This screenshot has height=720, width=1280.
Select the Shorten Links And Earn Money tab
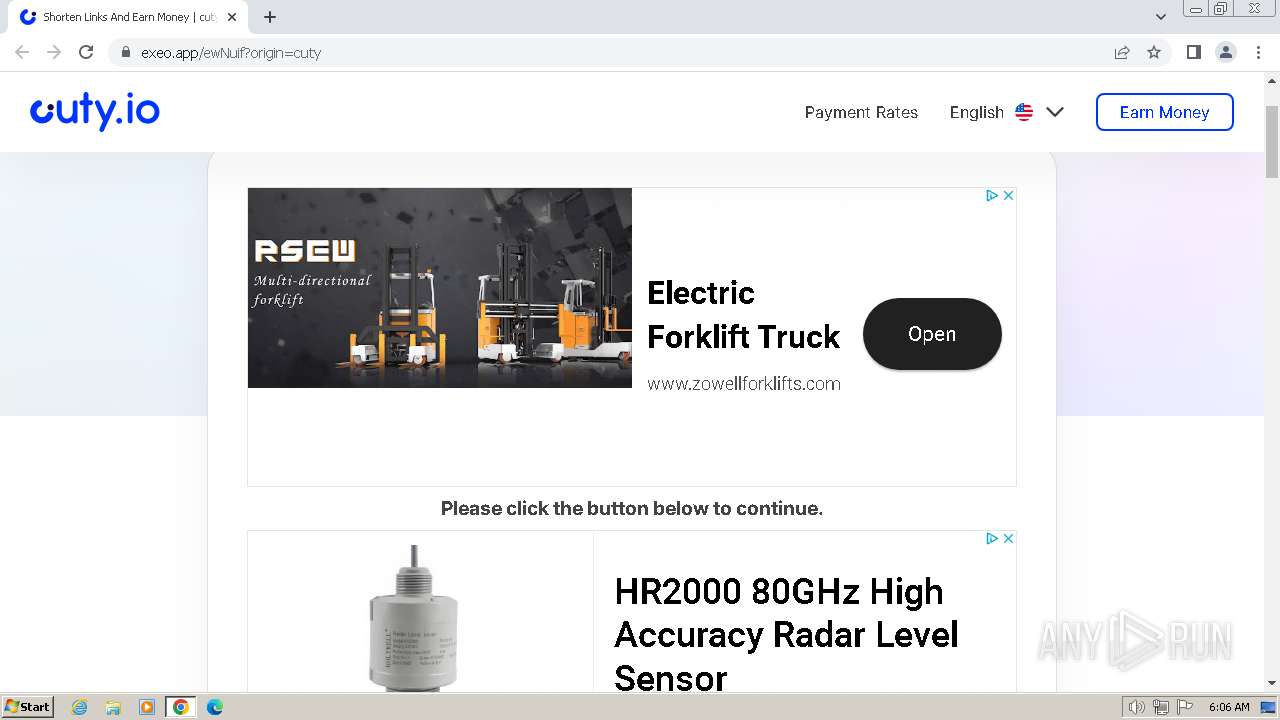click(130, 17)
